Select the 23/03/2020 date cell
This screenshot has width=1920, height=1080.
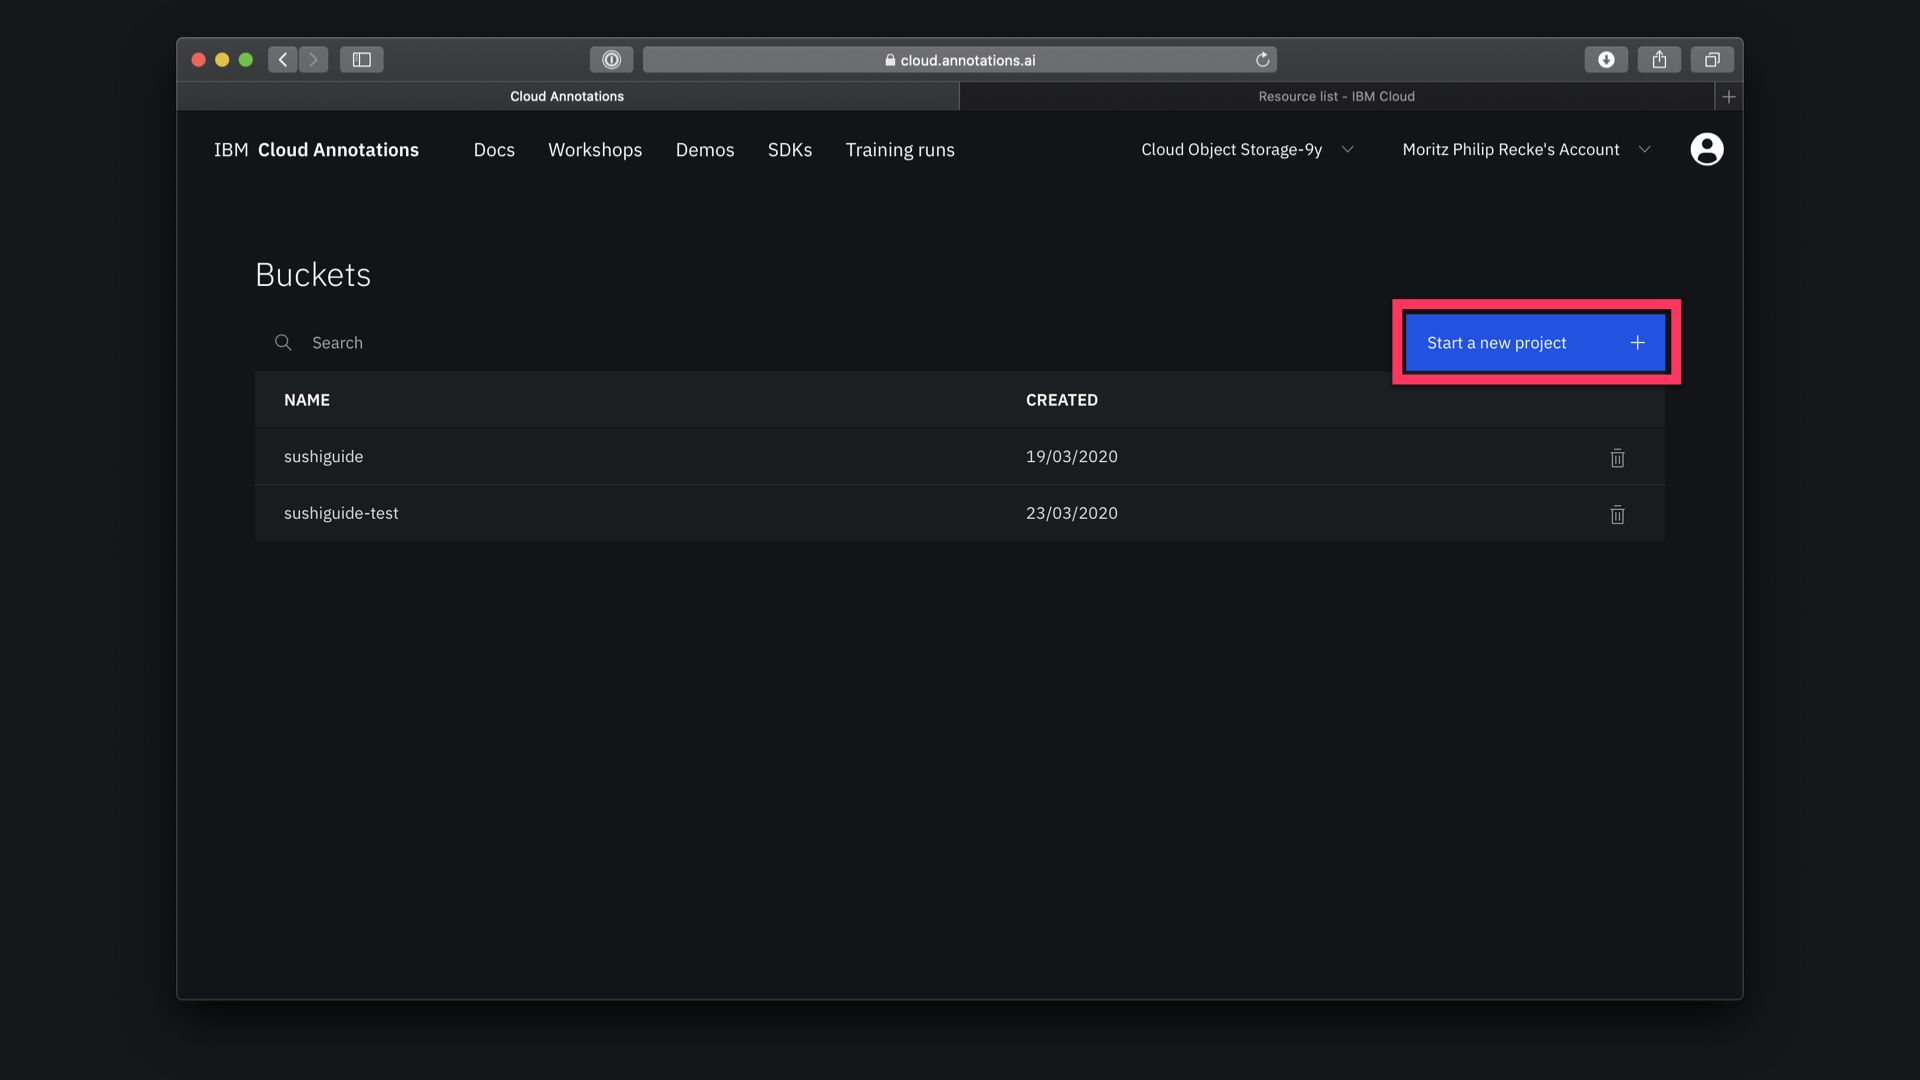[1071, 513]
